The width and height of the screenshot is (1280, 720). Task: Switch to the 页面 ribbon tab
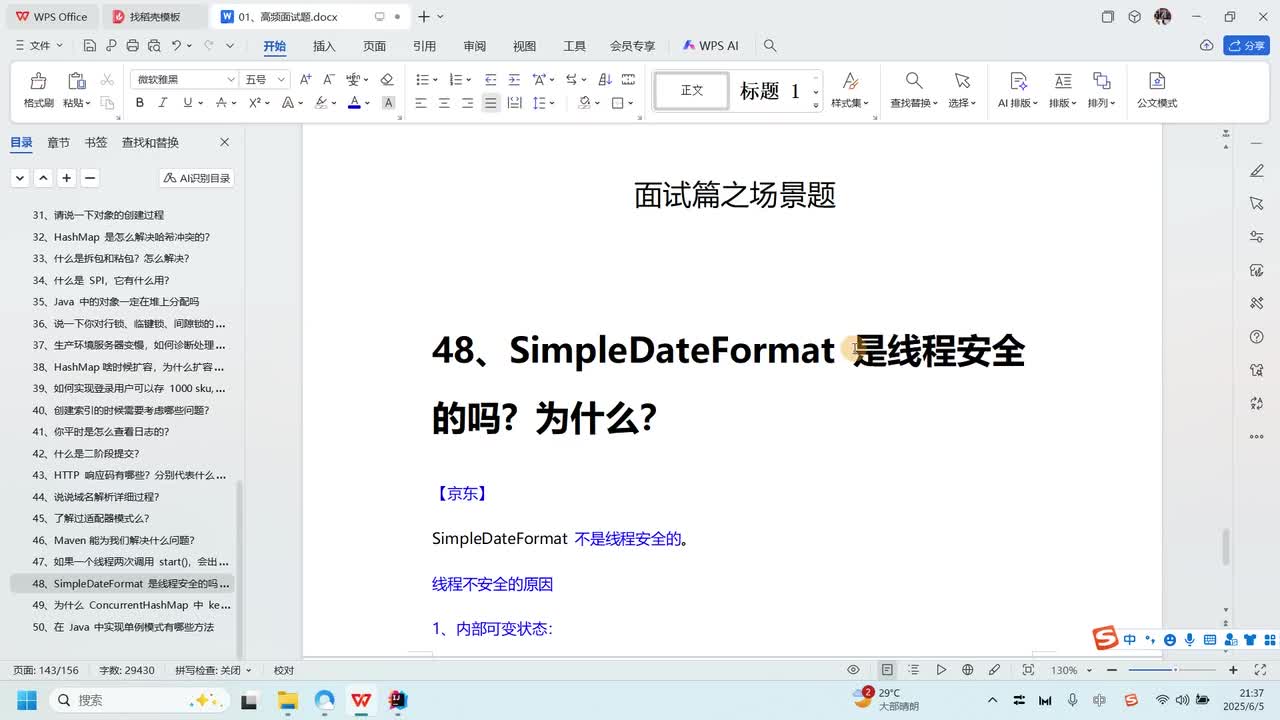[374, 46]
